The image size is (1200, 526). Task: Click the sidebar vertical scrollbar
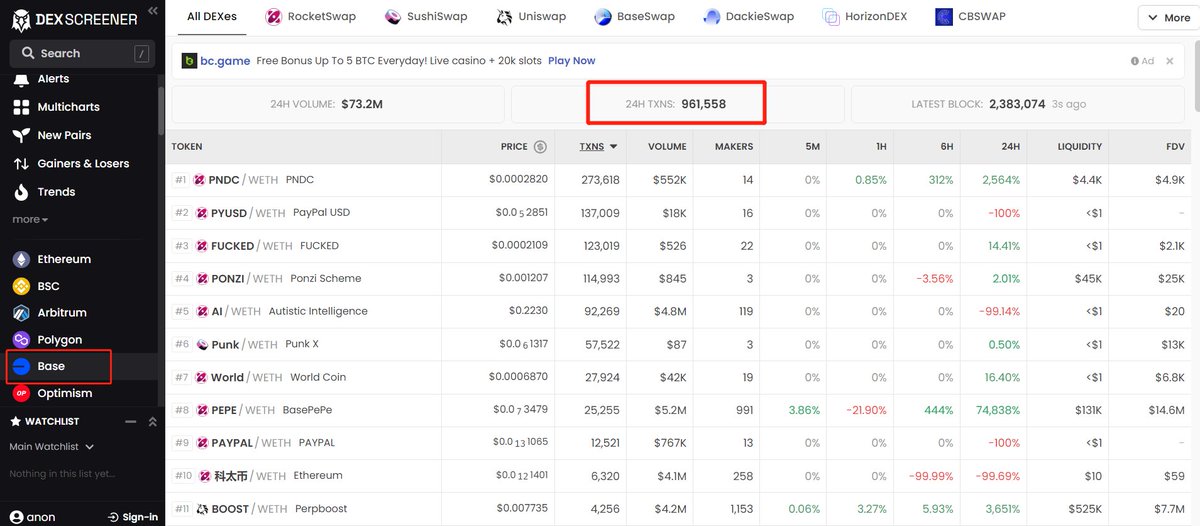click(x=162, y=110)
